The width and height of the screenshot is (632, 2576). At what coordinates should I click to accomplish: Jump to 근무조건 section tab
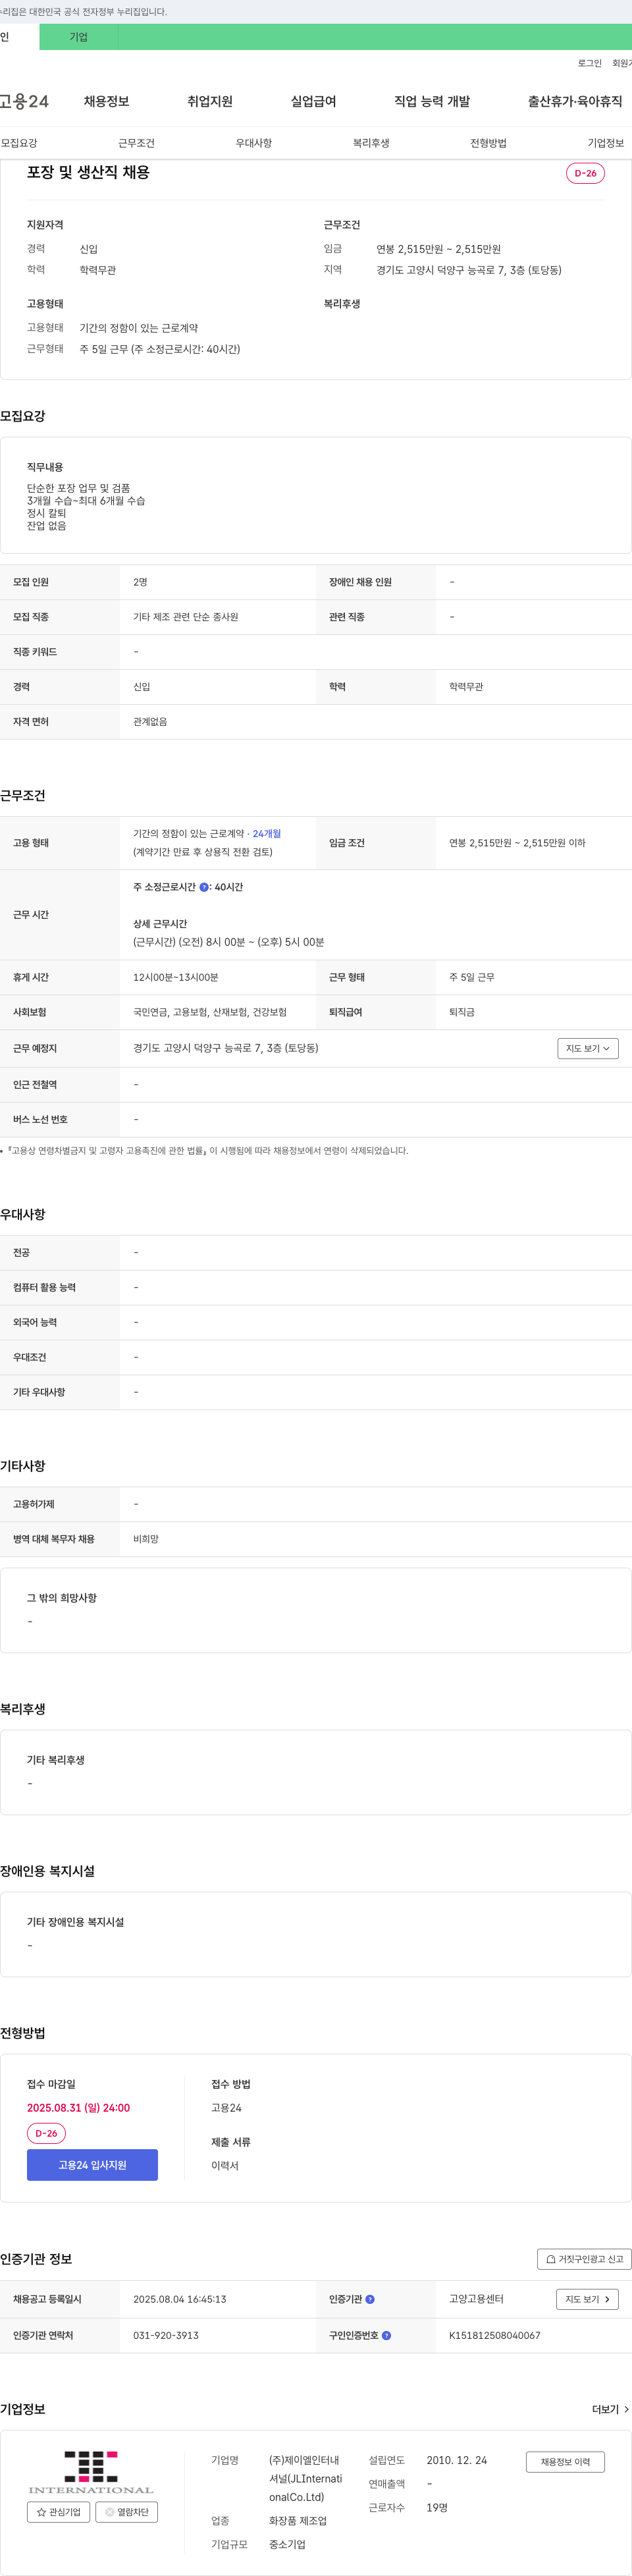coord(136,143)
